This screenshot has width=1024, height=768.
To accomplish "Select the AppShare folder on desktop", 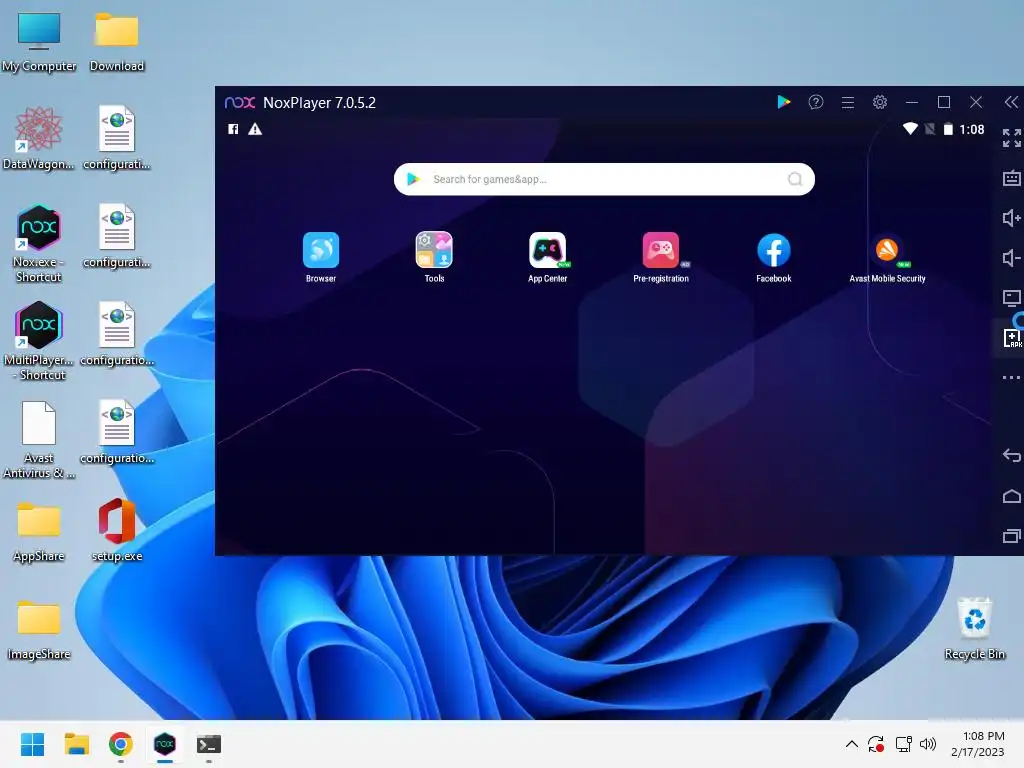I will [x=39, y=532].
